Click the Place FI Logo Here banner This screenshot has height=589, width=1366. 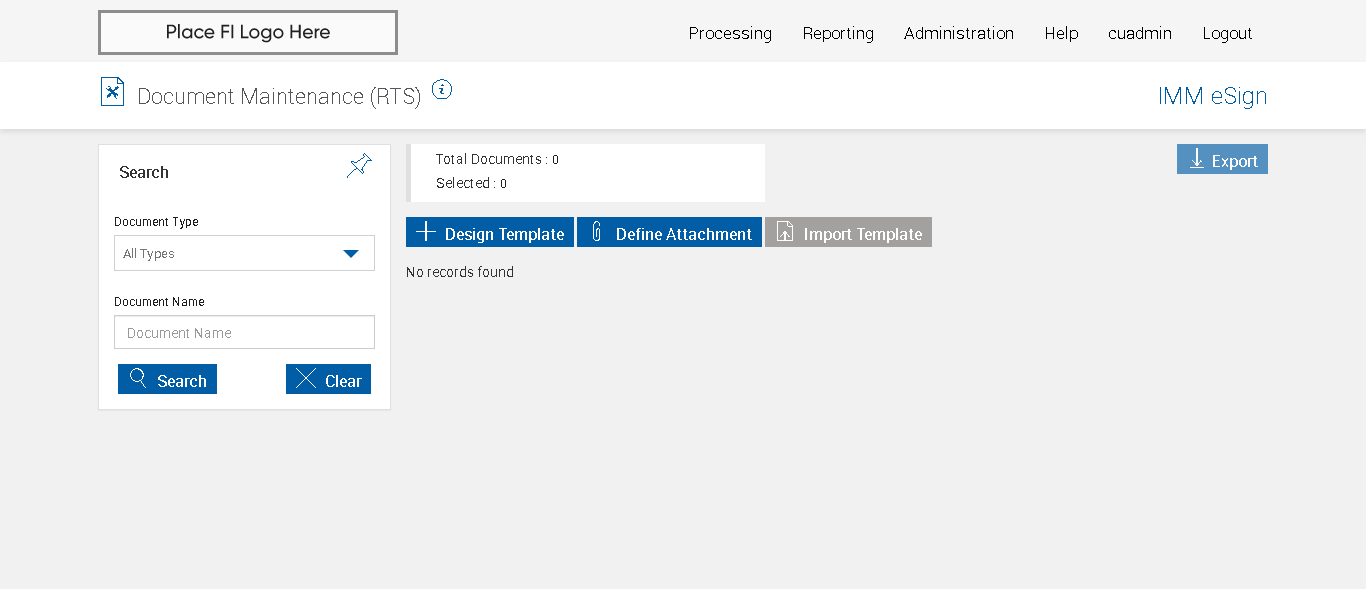[x=248, y=32]
